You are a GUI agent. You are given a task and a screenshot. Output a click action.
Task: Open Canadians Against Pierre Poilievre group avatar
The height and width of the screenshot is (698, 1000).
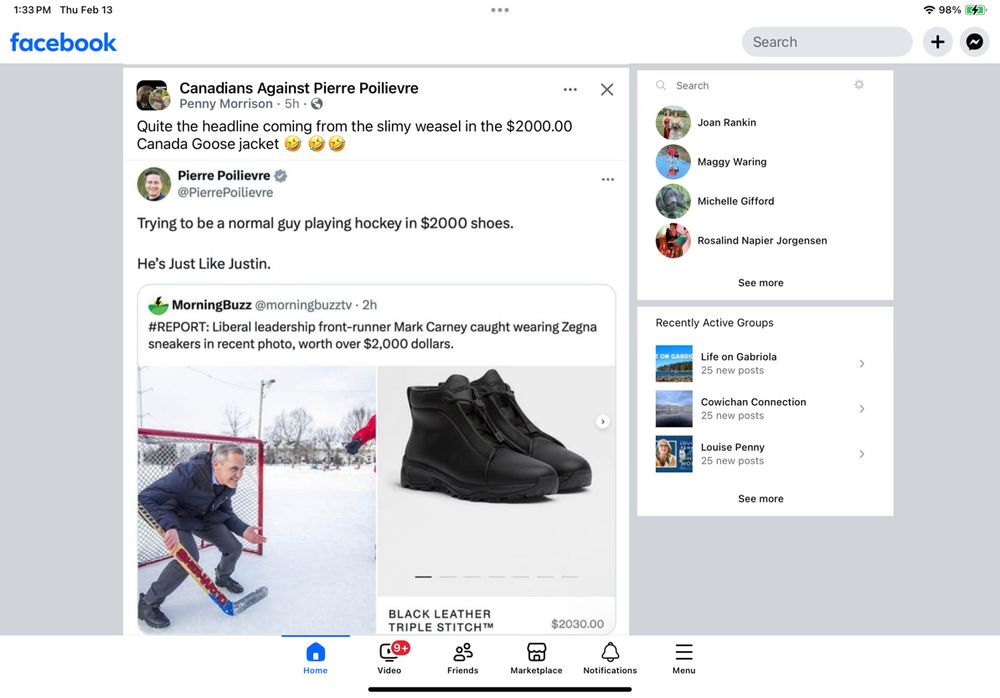tap(153, 95)
